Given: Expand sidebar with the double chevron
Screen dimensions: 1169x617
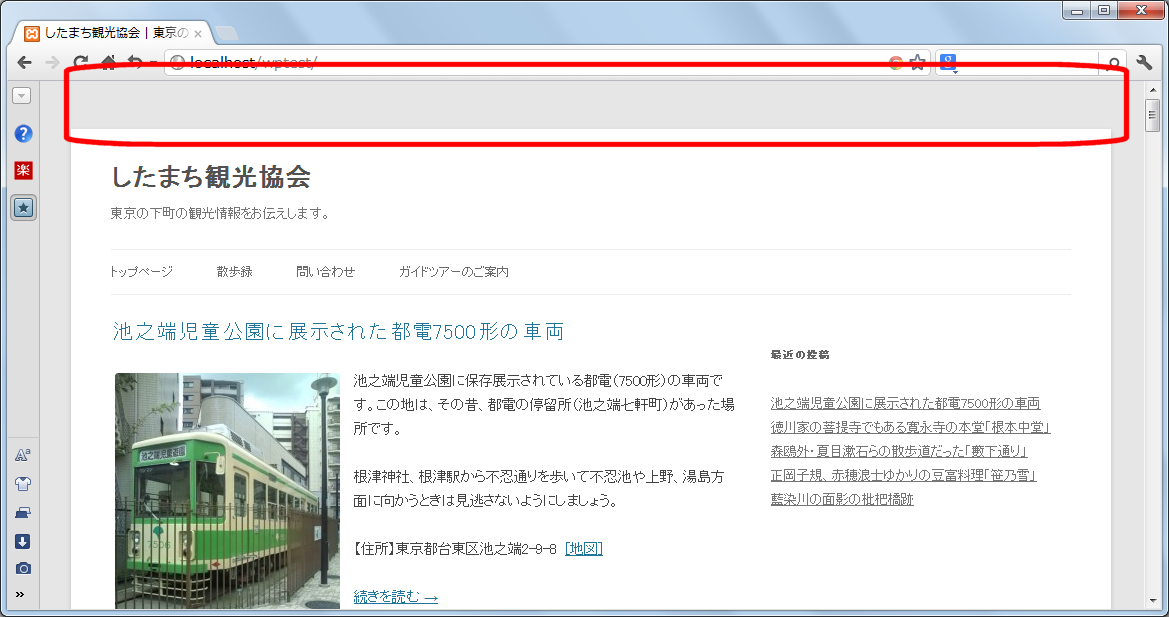Looking at the screenshot, I should pyautogui.click(x=20, y=595).
